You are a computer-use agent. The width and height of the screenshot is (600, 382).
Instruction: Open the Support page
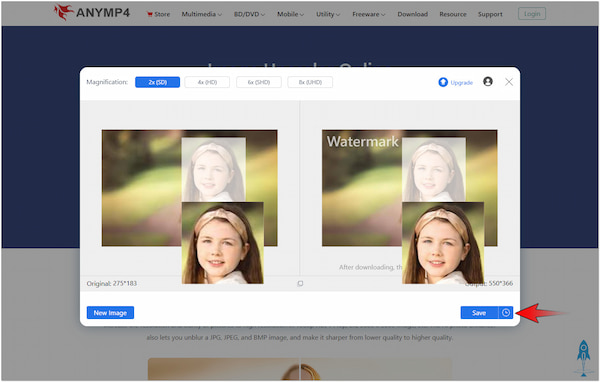(x=490, y=14)
